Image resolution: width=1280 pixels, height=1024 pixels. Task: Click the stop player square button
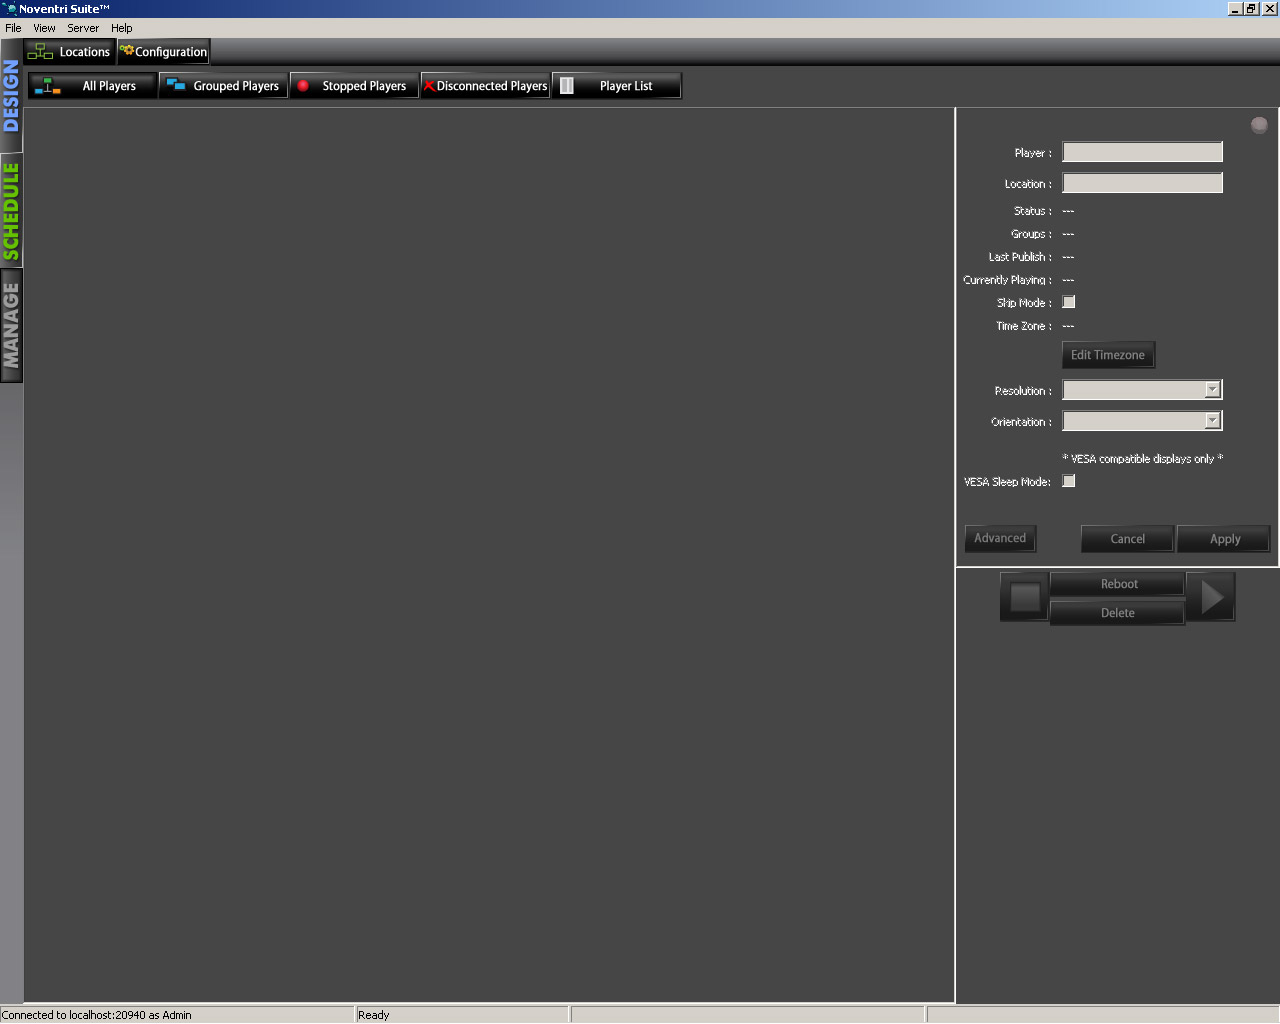coord(1025,597)
